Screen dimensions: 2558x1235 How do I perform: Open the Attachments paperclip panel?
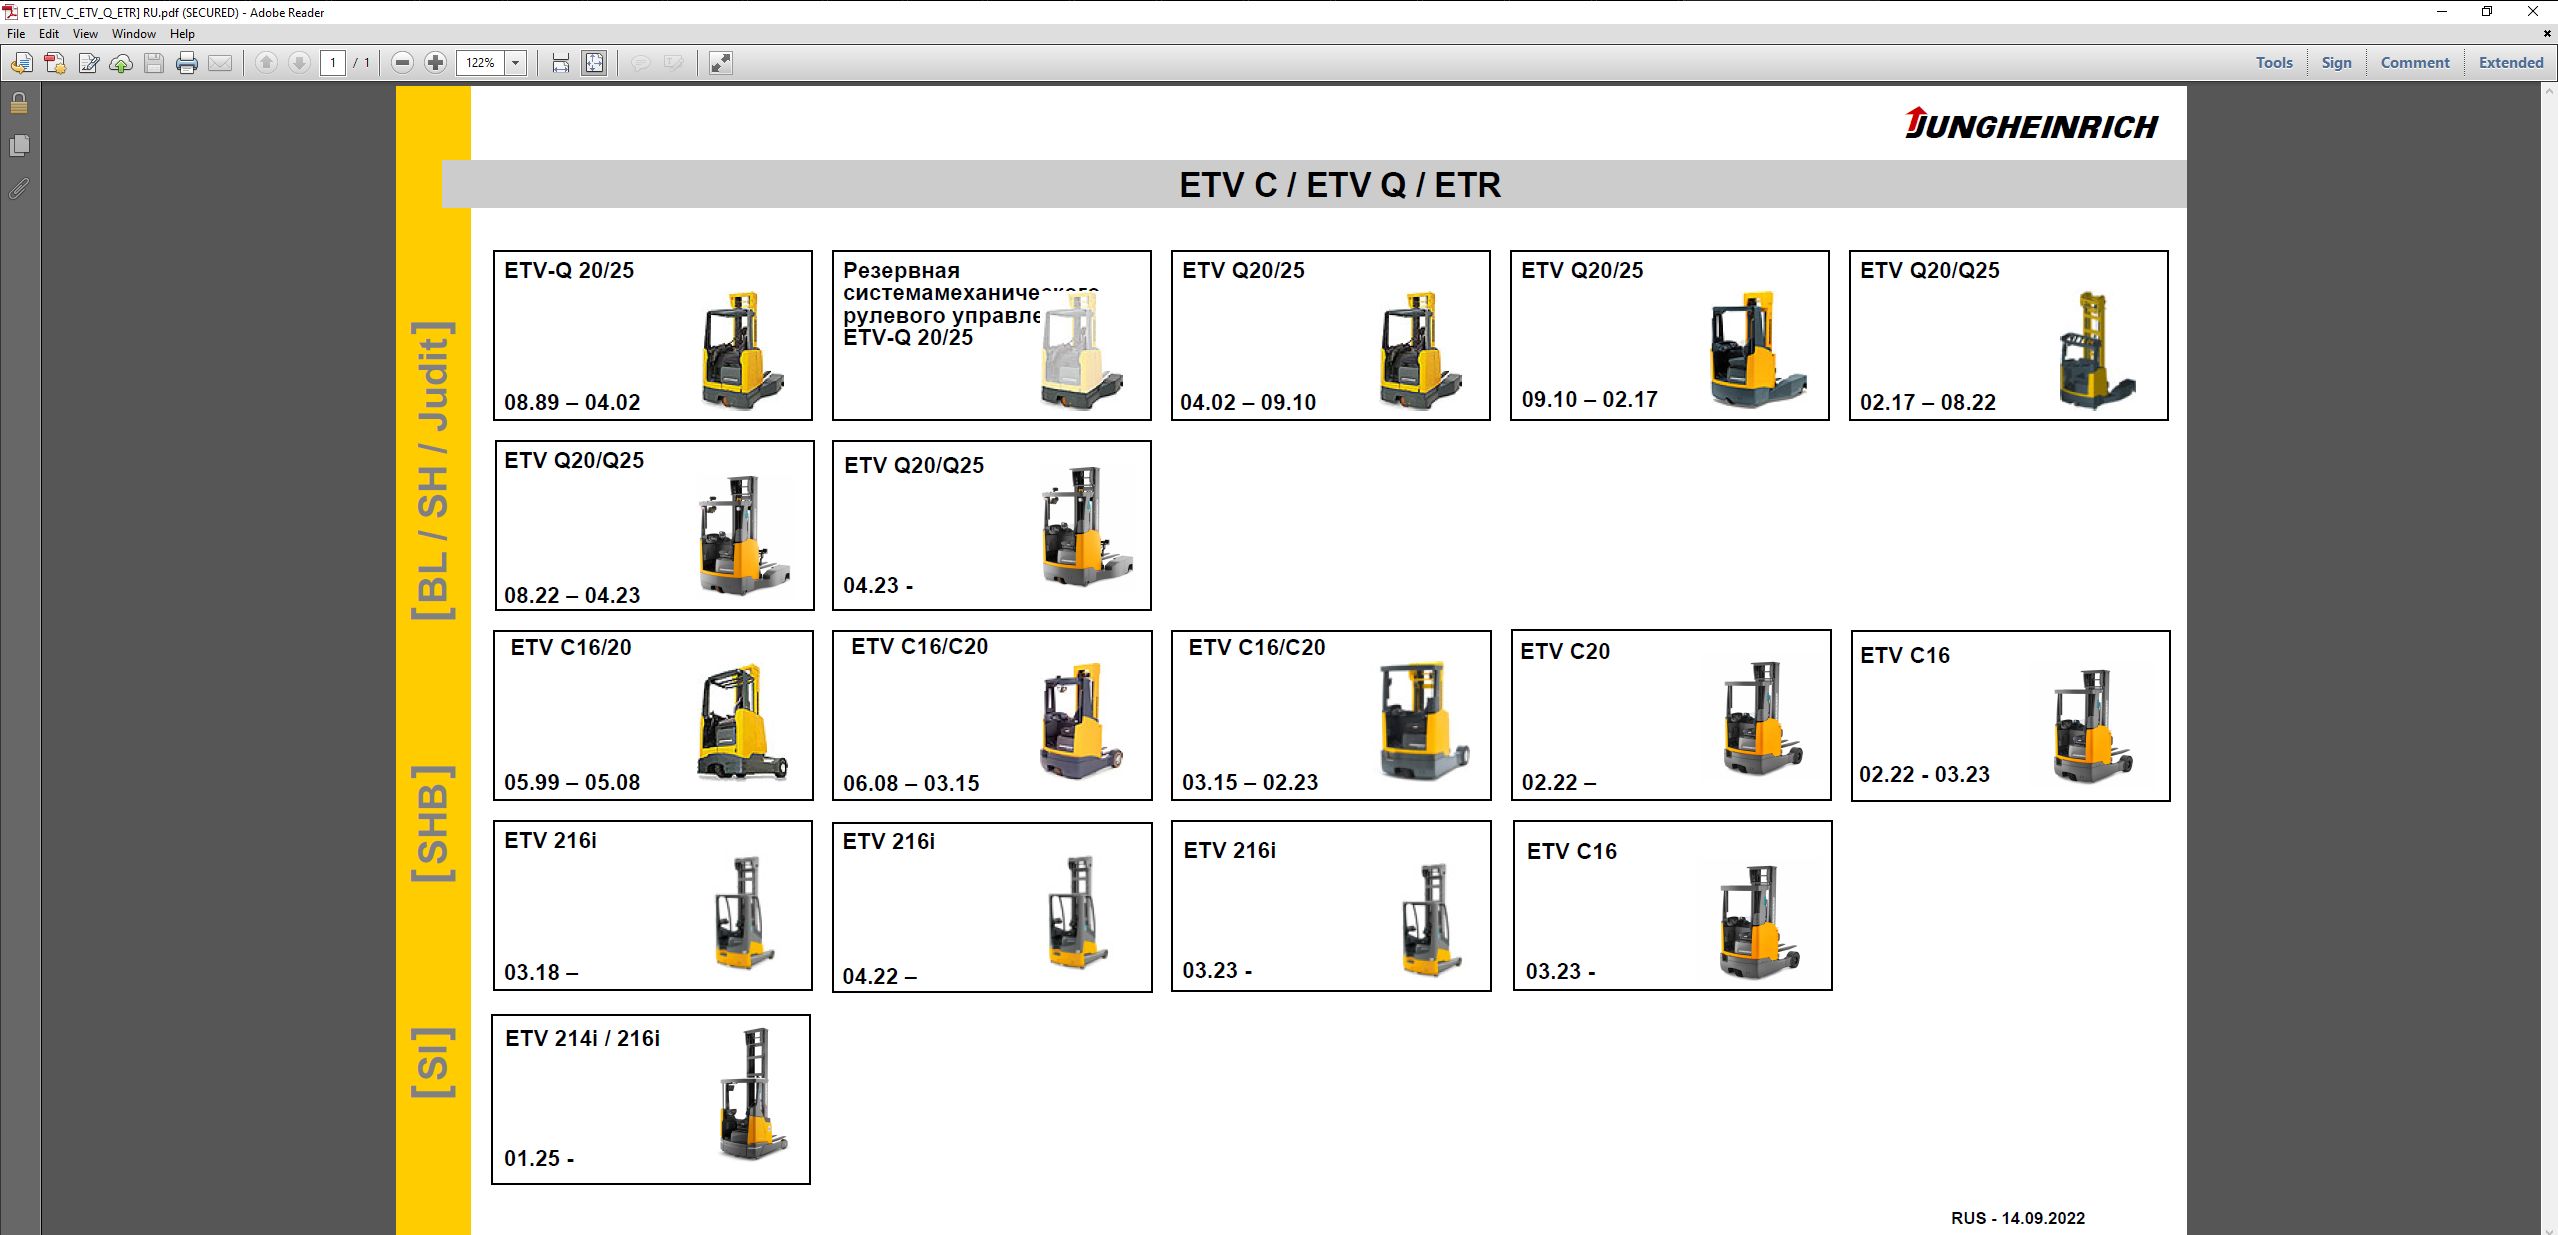point(19,188)
